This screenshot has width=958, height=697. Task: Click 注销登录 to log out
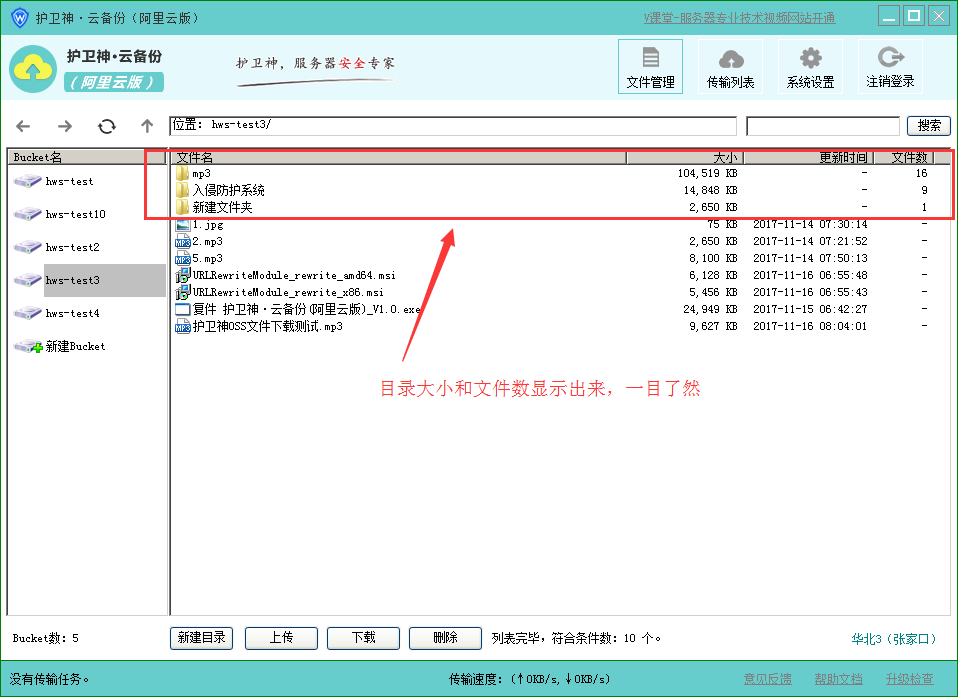(x=890, y=67)
